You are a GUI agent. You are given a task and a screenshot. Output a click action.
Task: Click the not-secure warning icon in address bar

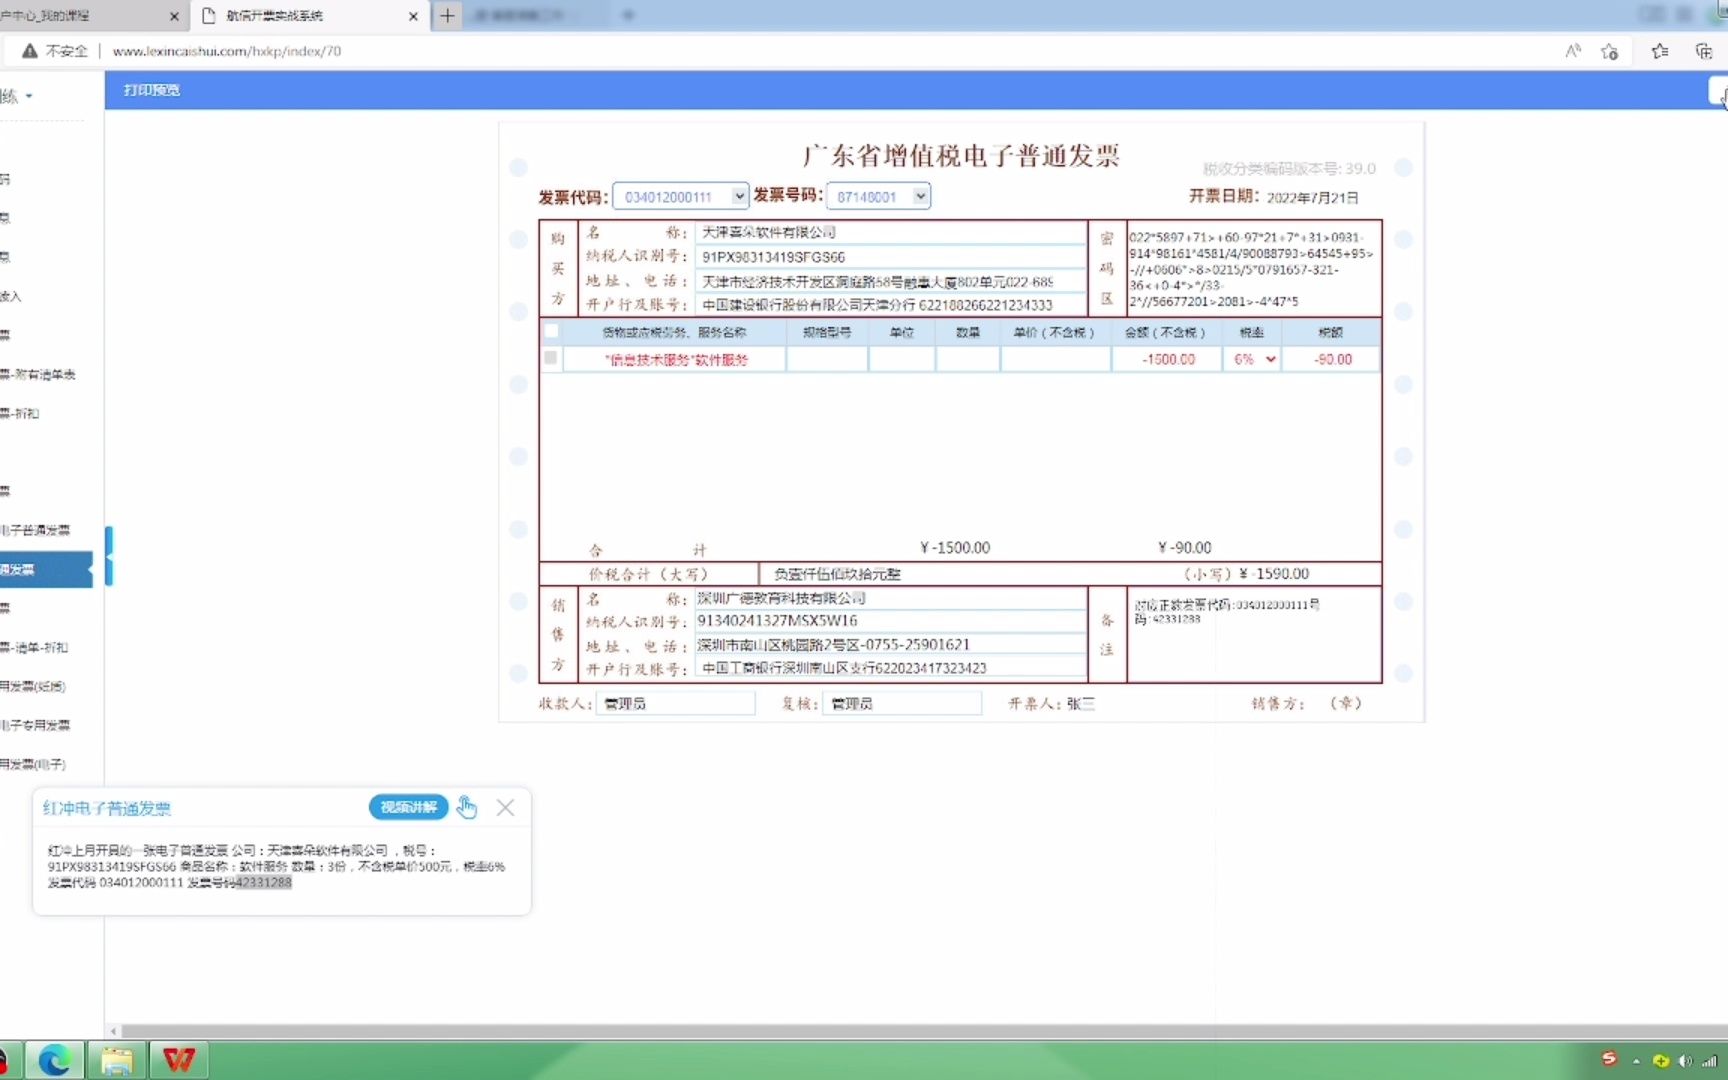coord(30,51)
